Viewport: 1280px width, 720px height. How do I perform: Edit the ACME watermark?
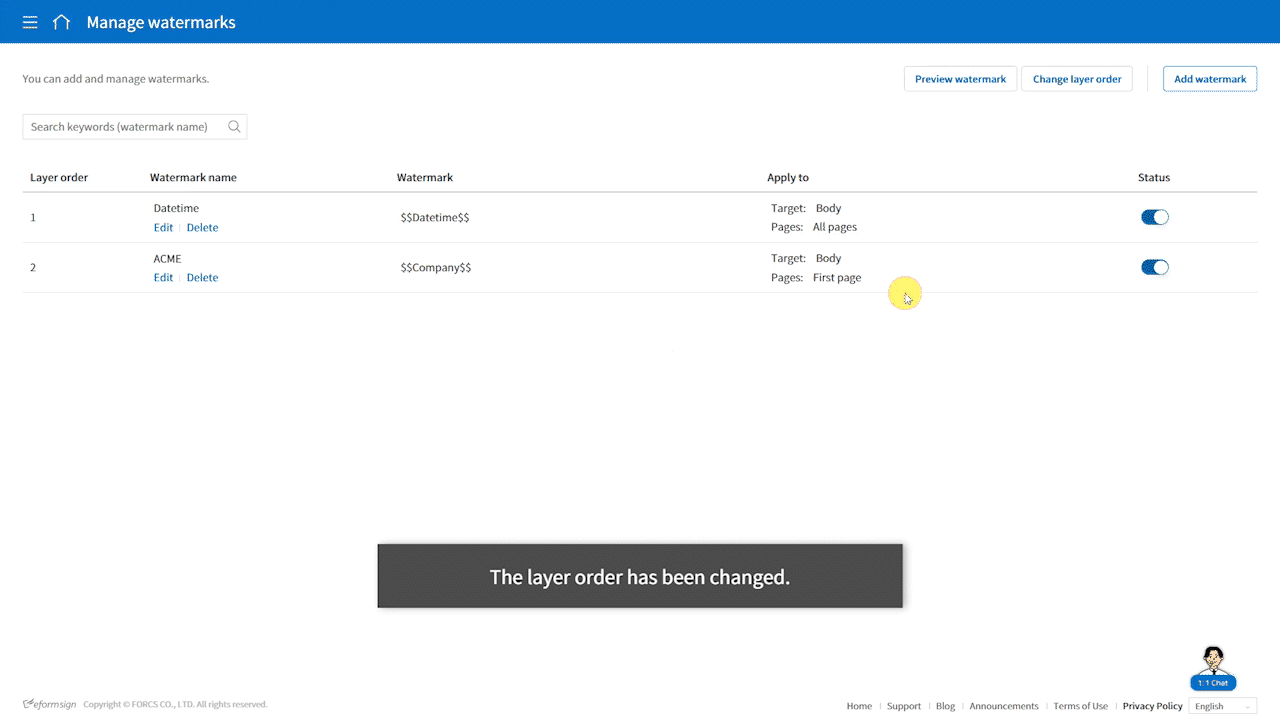[x=163, y=278]
